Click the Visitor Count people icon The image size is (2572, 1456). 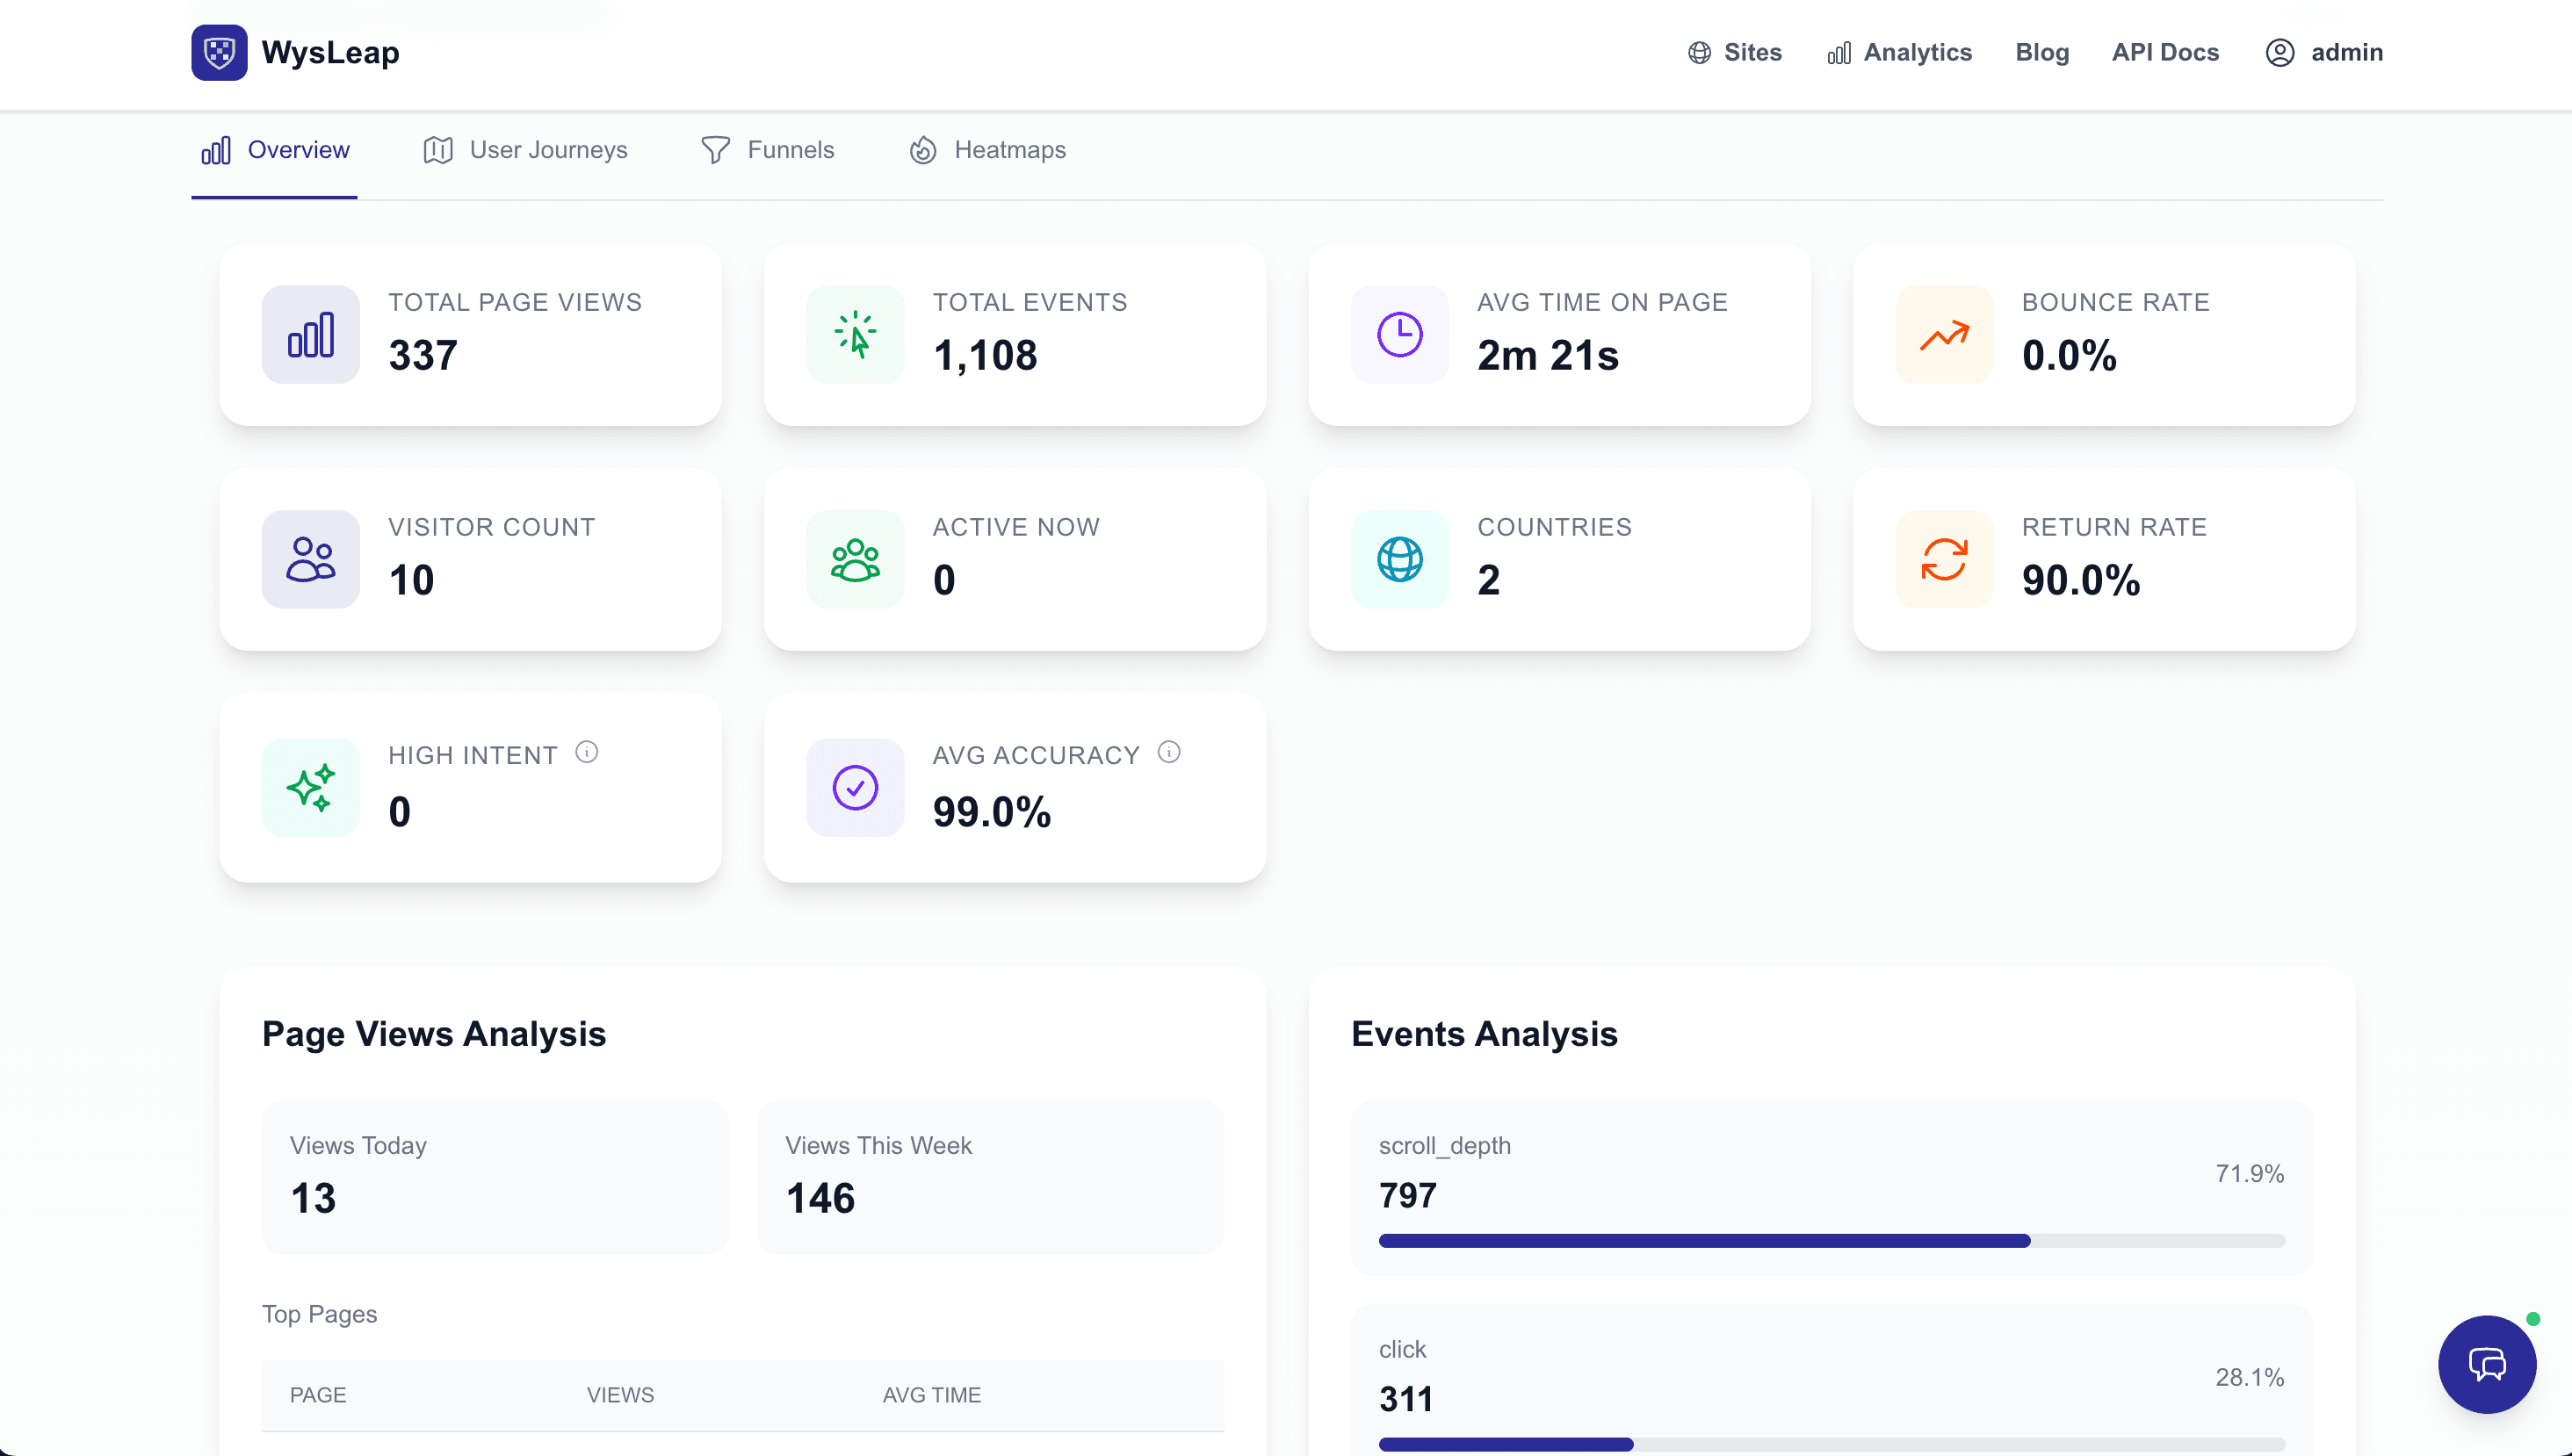coord(310,559)
